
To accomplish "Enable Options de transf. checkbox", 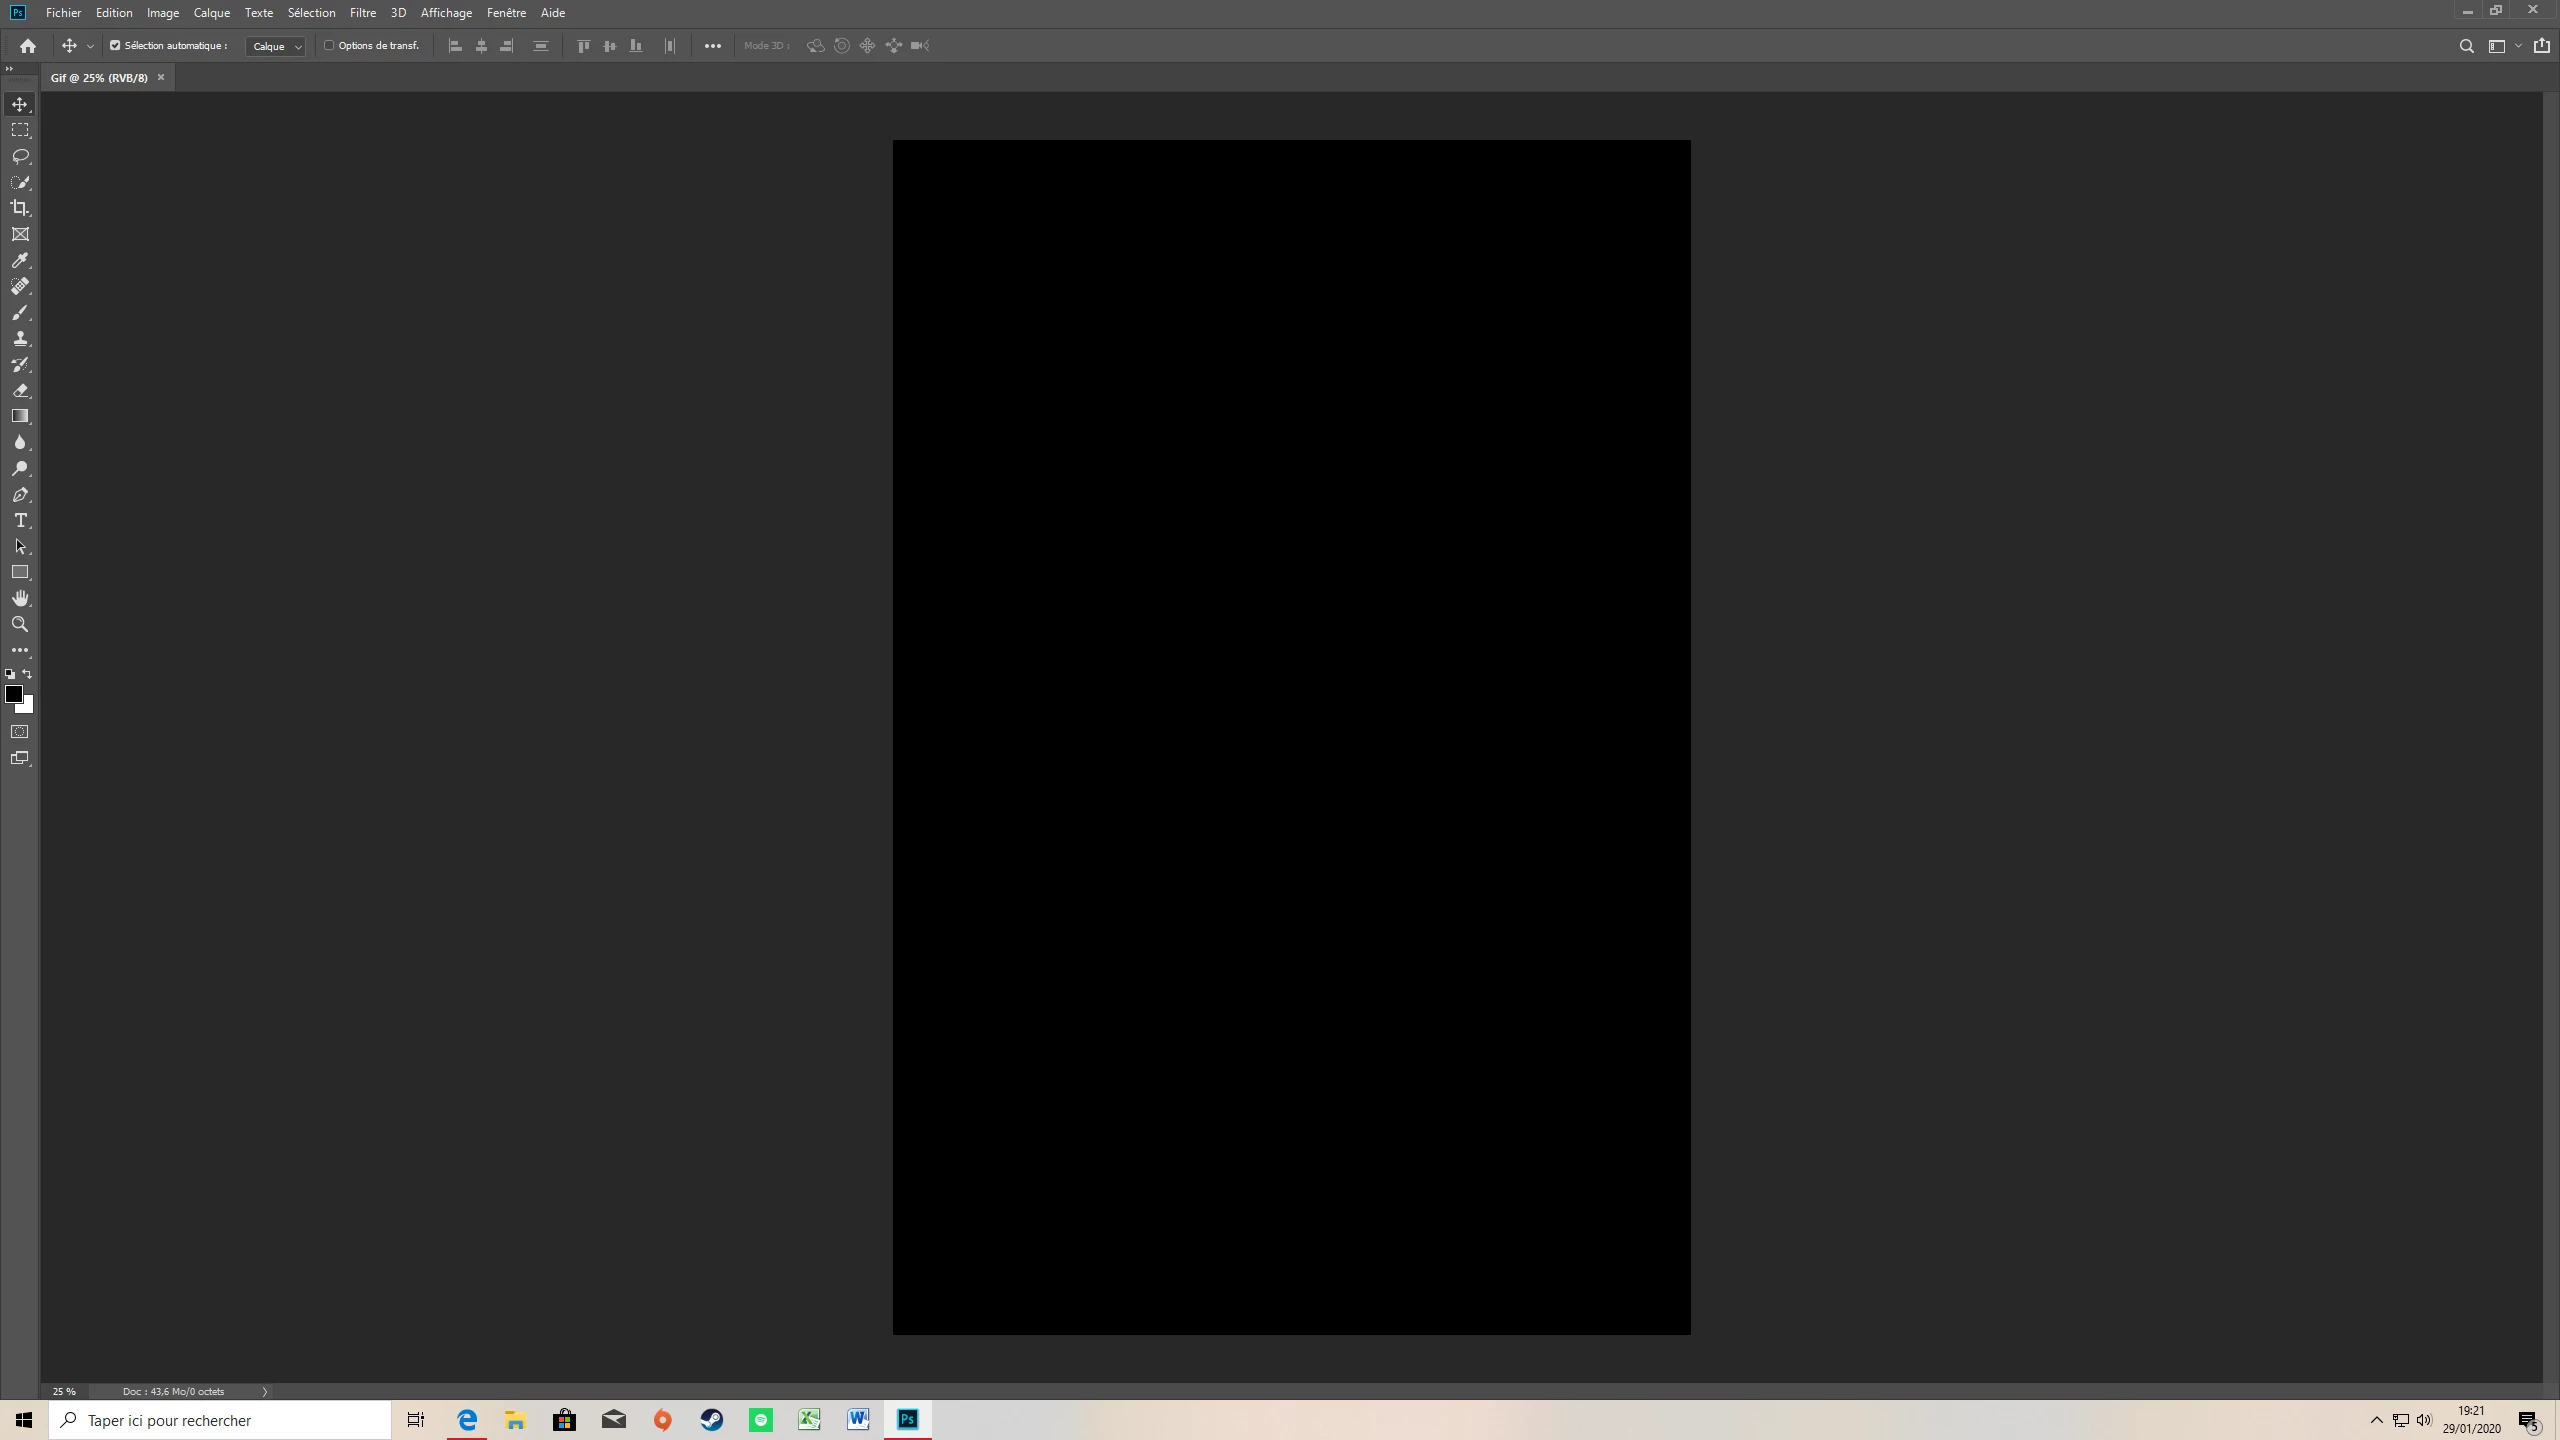I will point(329,45).
